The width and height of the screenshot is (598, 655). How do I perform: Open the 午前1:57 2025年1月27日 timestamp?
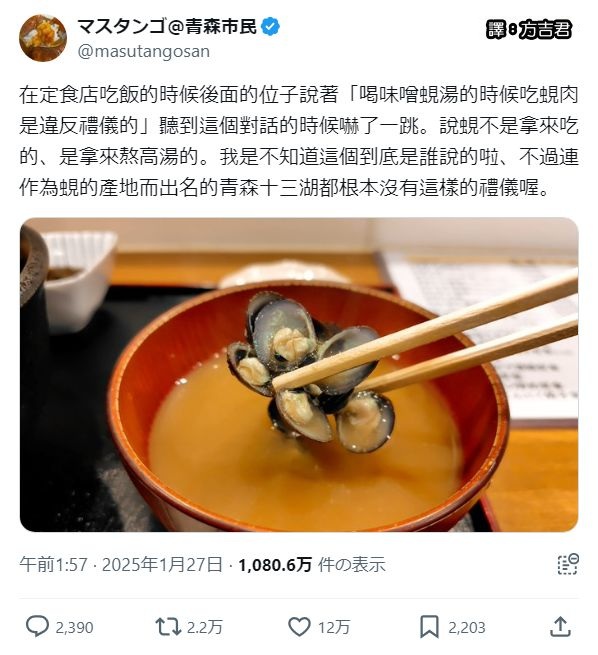(121, 565)
